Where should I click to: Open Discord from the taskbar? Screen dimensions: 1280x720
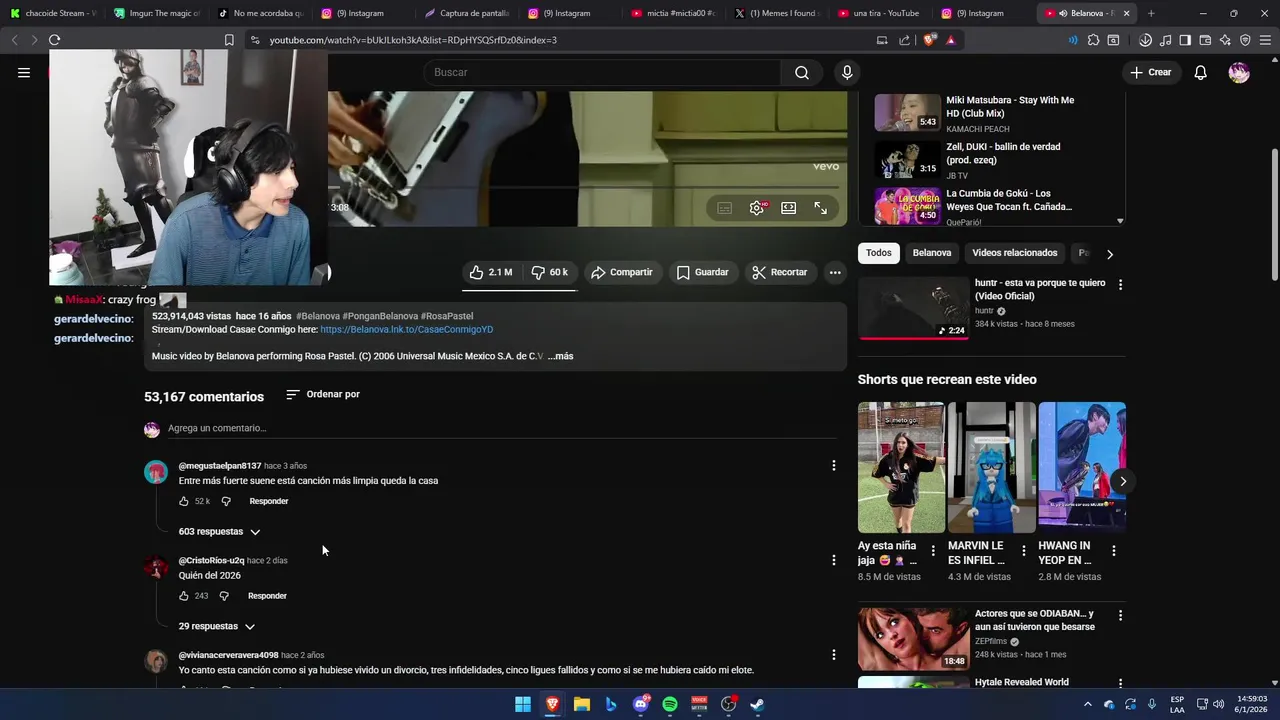click(641, 704)
